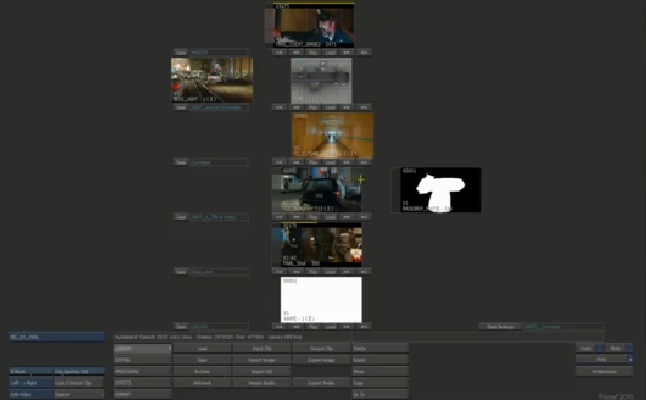
Task: Jump to reel end under man-in-cap clip
Action: 364,52
